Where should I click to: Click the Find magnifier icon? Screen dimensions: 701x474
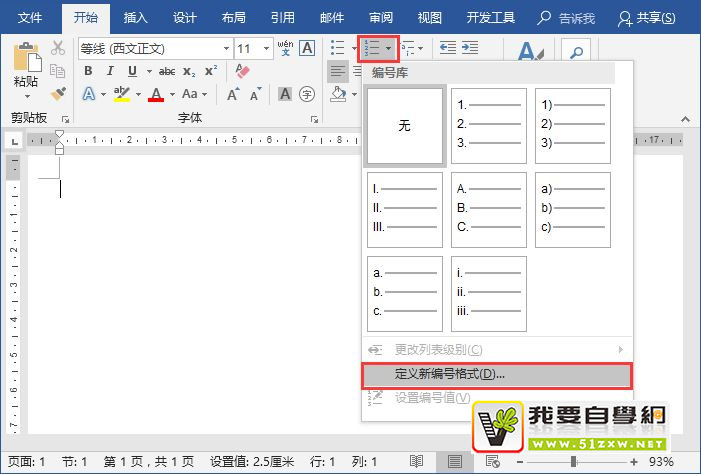[576, 51]
